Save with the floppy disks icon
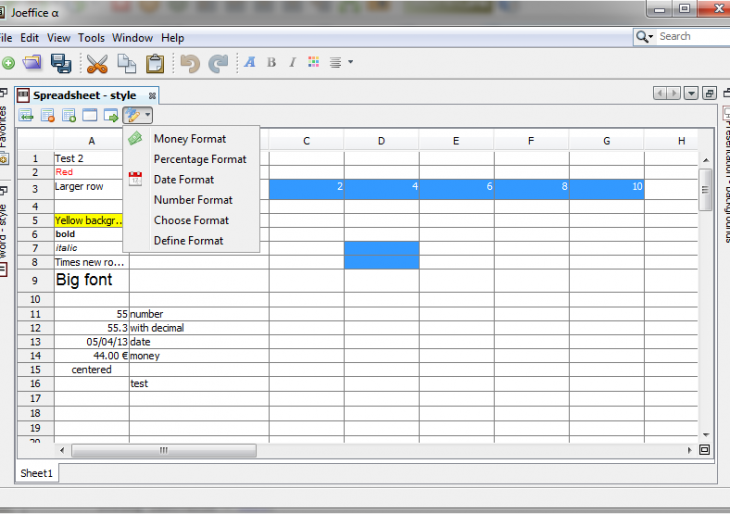The image size is (730, 514). click(61, 63)
